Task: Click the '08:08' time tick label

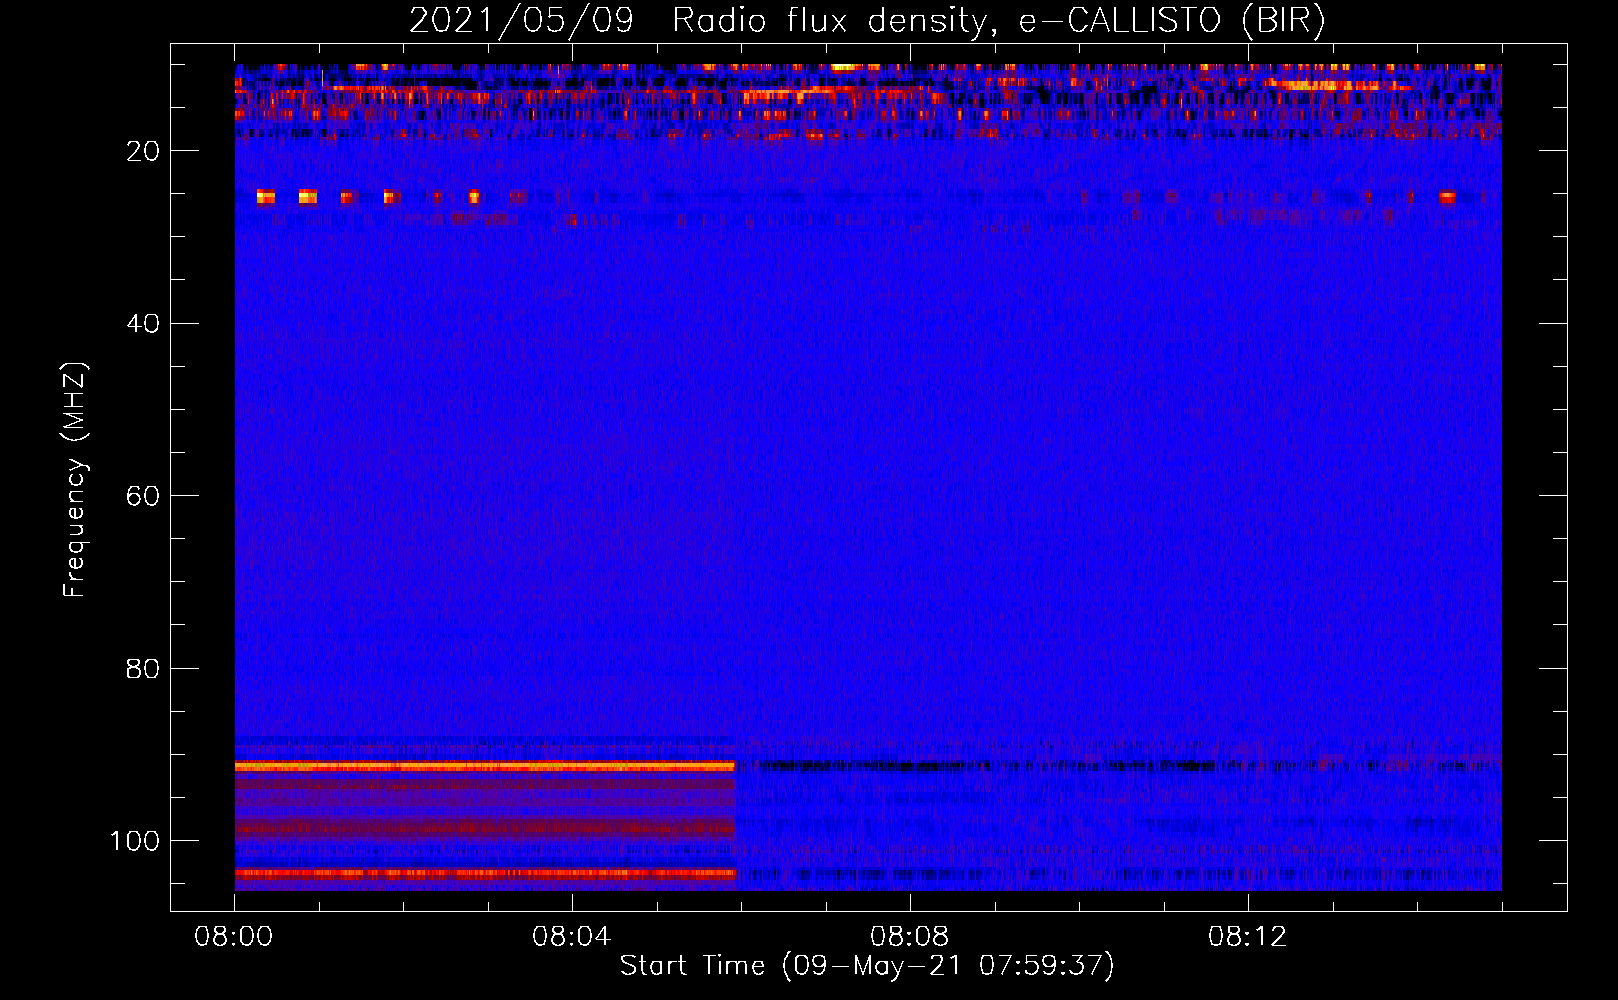Action: tap(910, 937)
